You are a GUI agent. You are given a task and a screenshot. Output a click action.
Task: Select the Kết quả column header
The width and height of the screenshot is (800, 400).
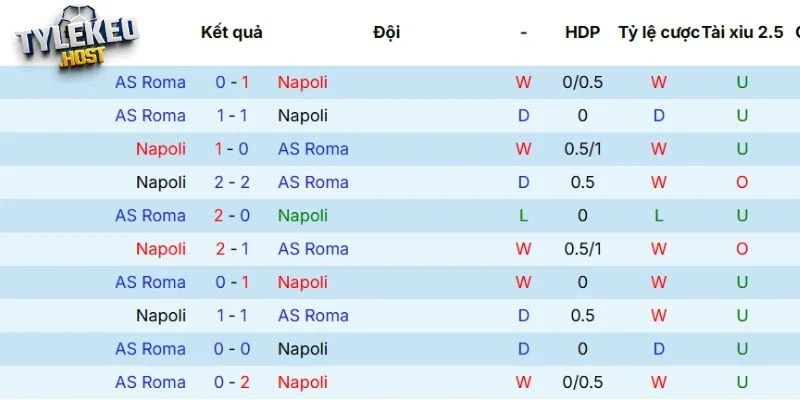point(231,32)
